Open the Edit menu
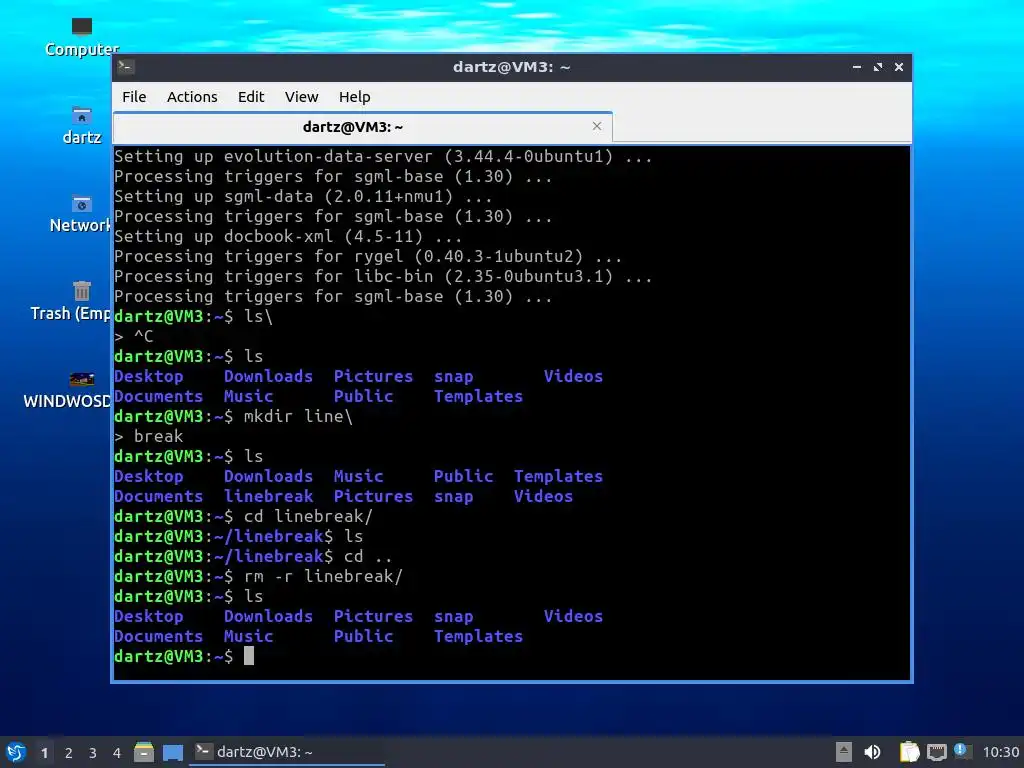This screenshot has height=768, width=1024. click(x=251, y=97)
